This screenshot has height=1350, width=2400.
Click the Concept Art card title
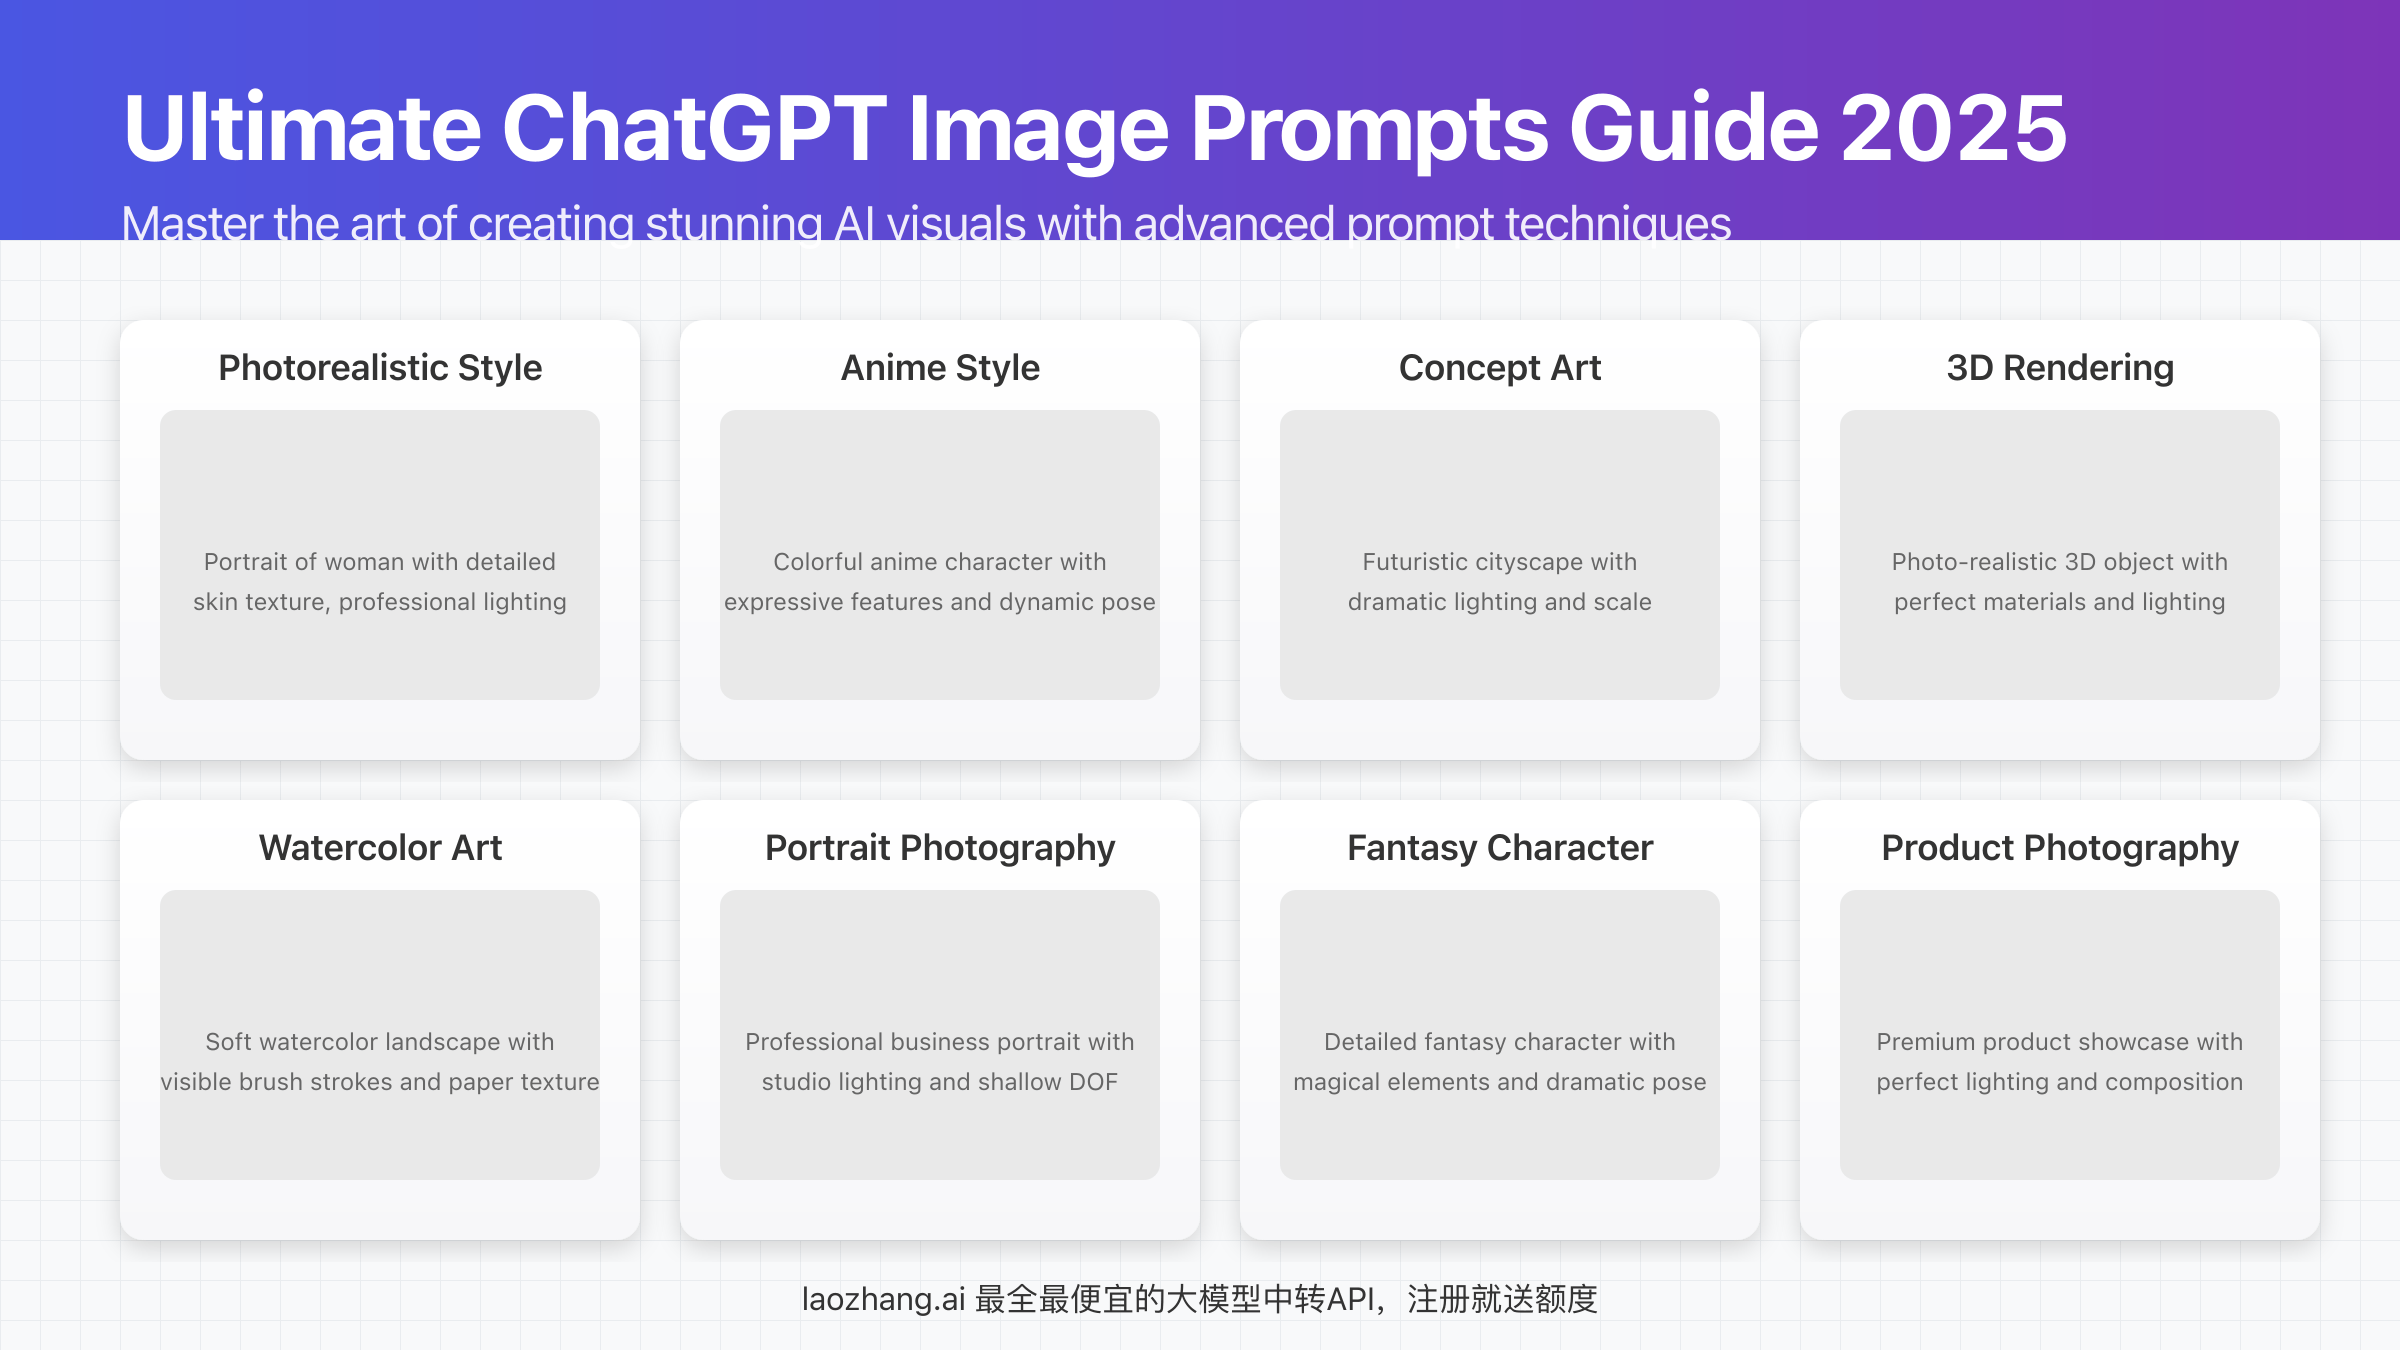(1500, 368)
